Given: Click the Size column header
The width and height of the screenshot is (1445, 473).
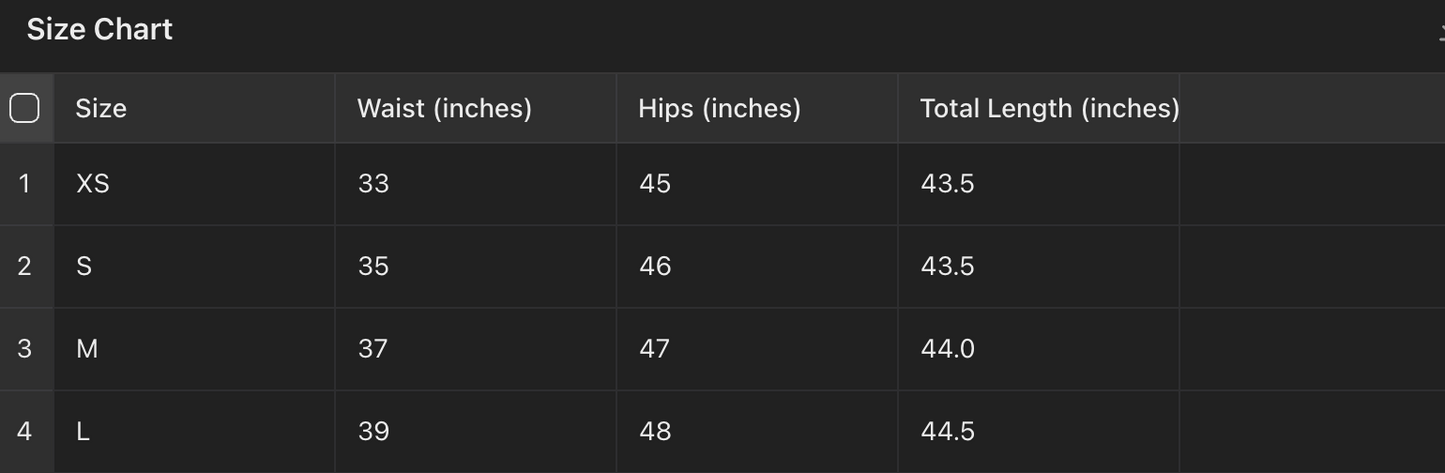Looking at the screenshot, I should (x=101, y=108).
